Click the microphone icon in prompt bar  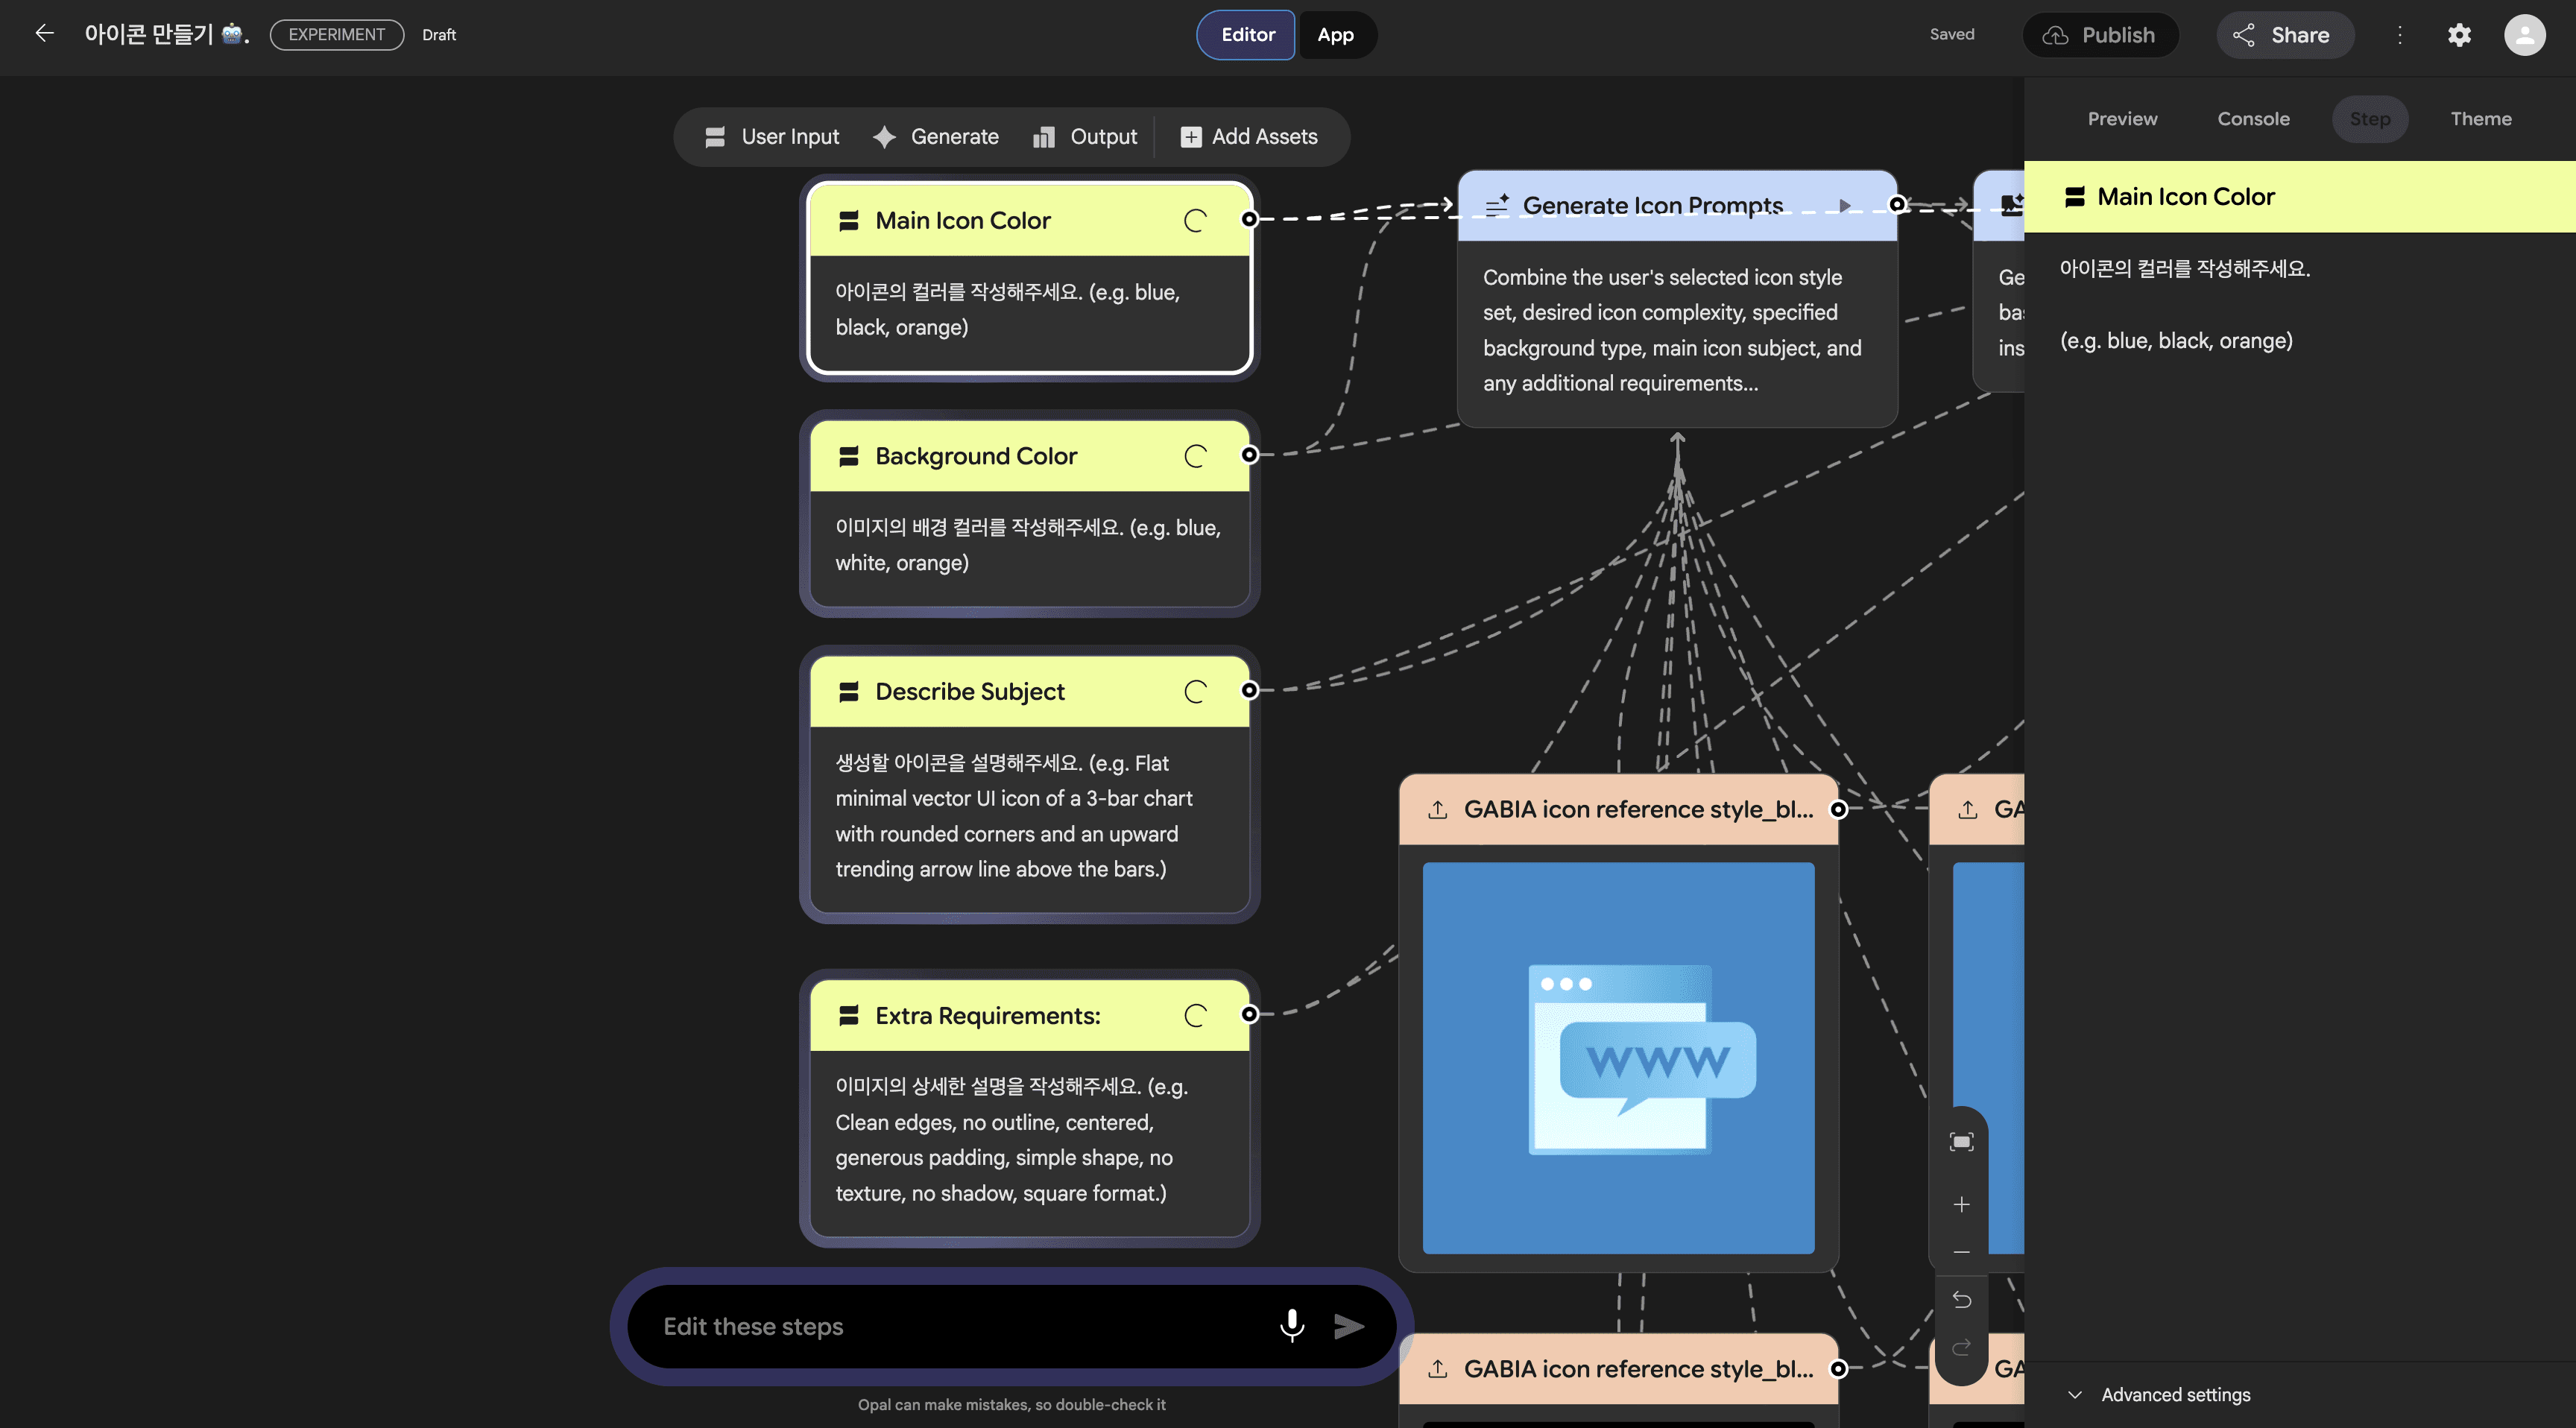[x=1291, y=1325]
